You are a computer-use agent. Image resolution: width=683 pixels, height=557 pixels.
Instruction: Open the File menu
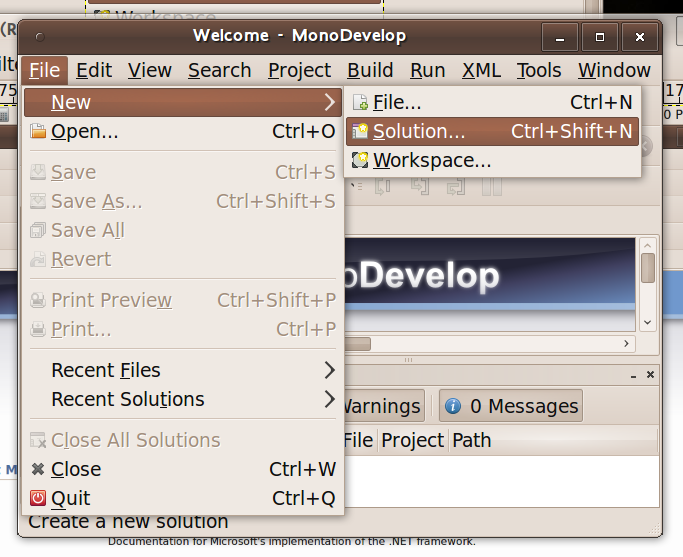pyautogui.click(x=44, y=70)
